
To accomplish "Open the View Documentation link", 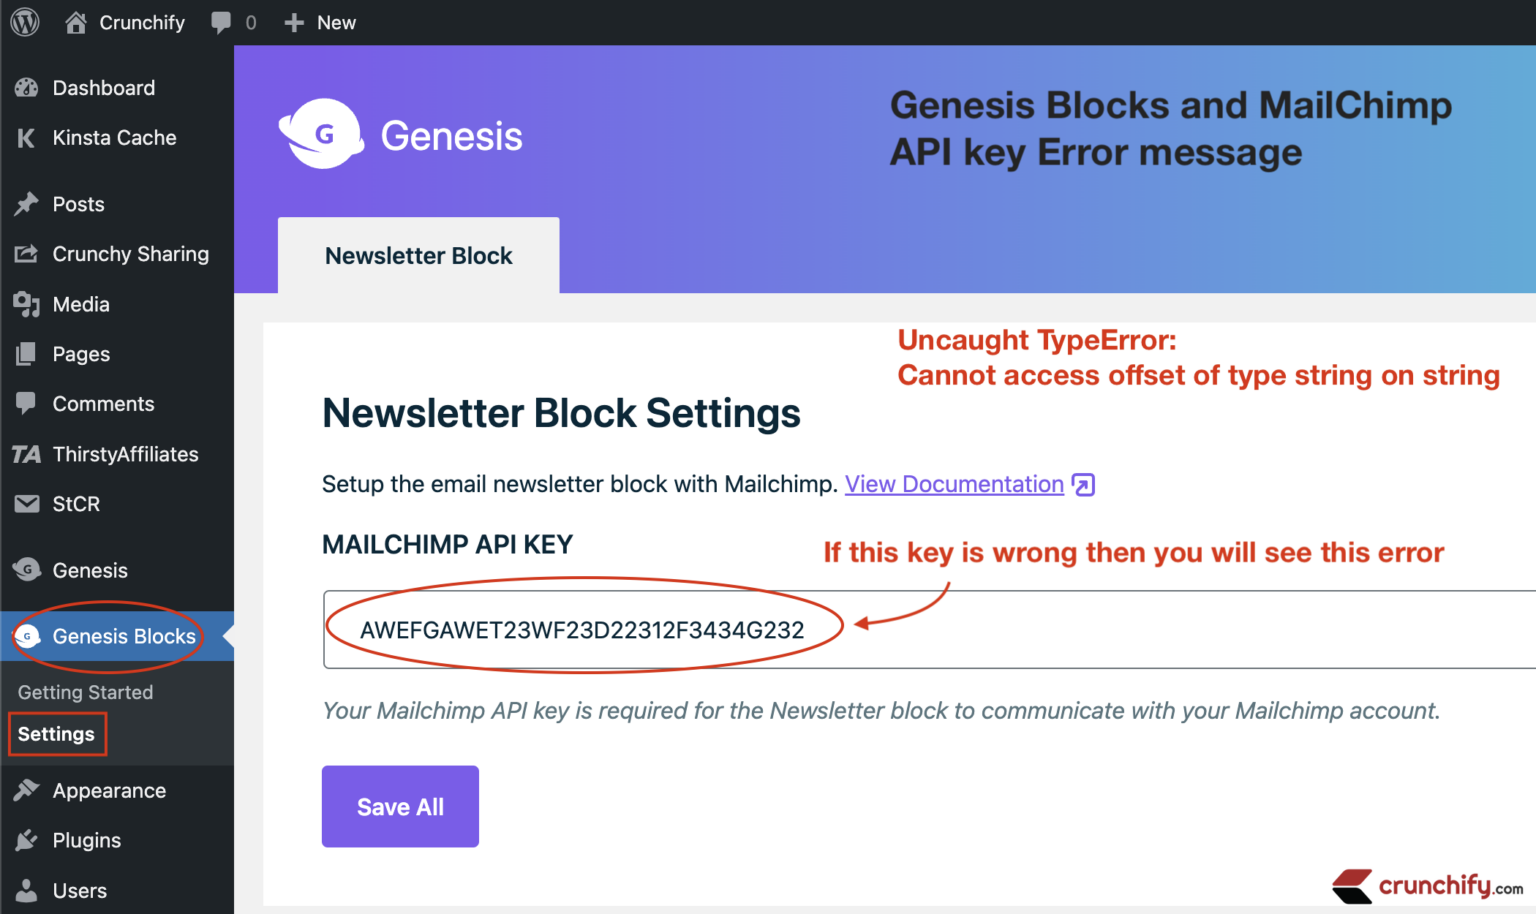I will coord(954,484).
